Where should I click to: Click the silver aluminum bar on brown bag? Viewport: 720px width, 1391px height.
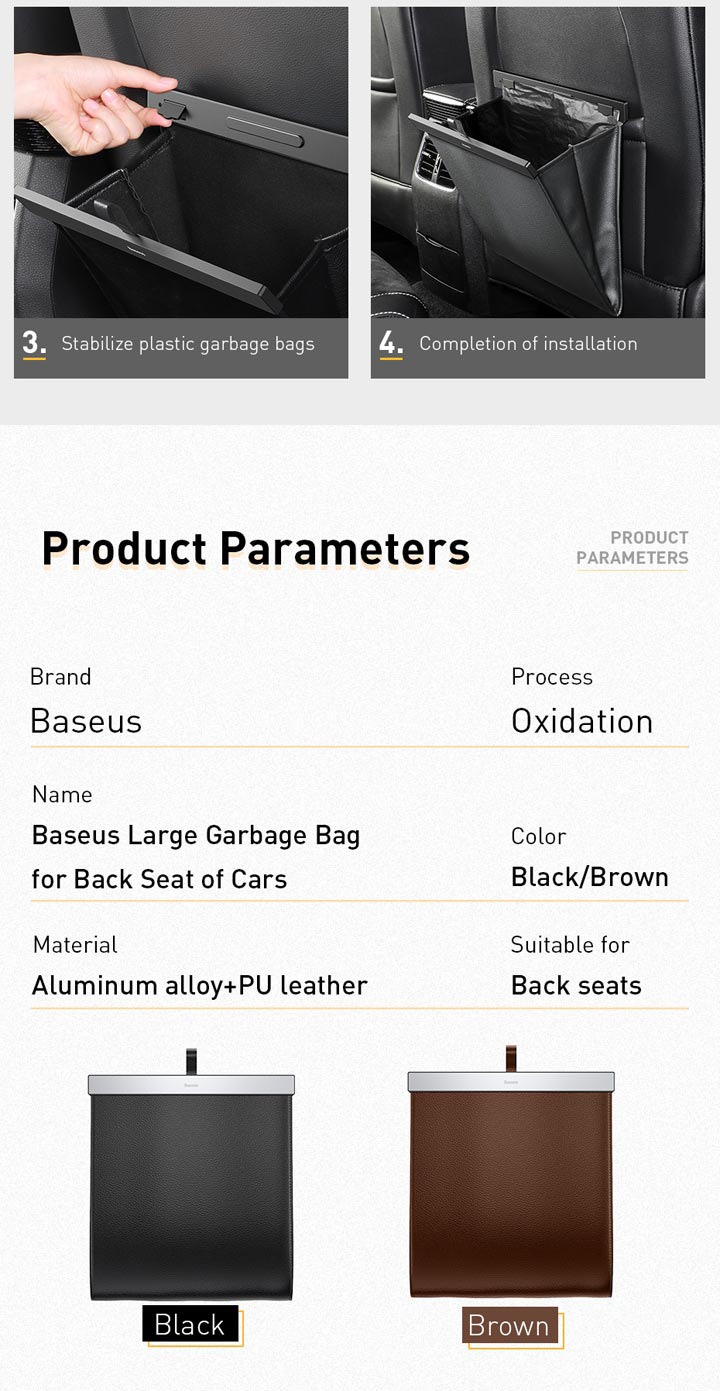(511, 1082)
